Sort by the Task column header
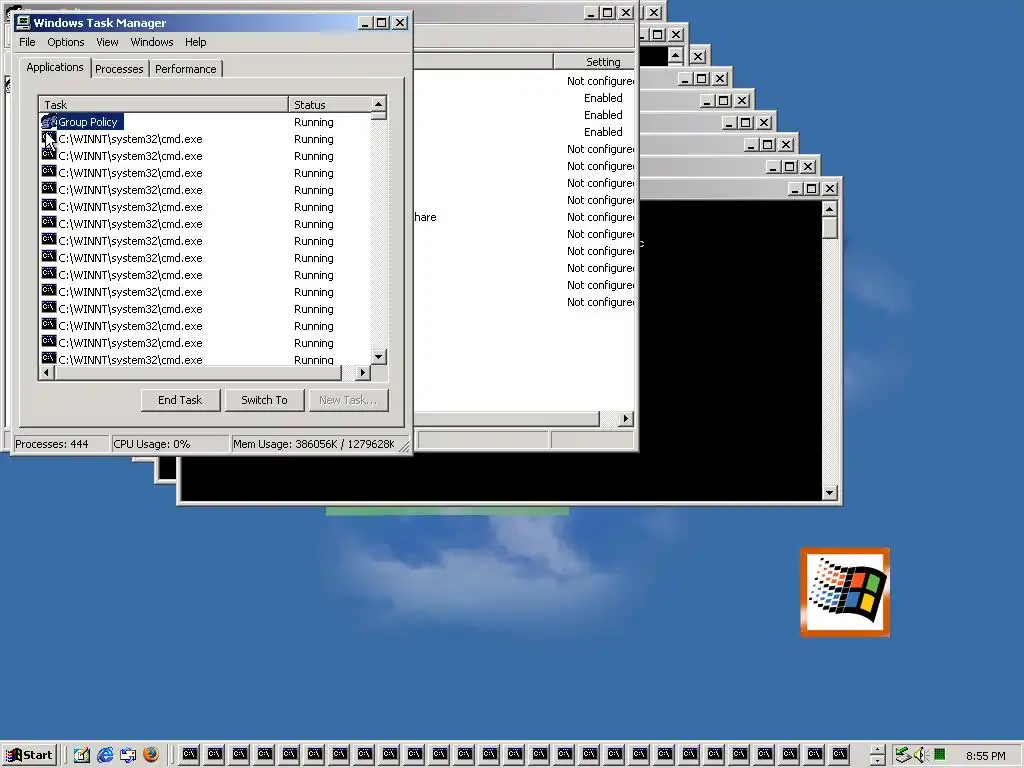The image size is (1024, 768). (x=164, y=104)
